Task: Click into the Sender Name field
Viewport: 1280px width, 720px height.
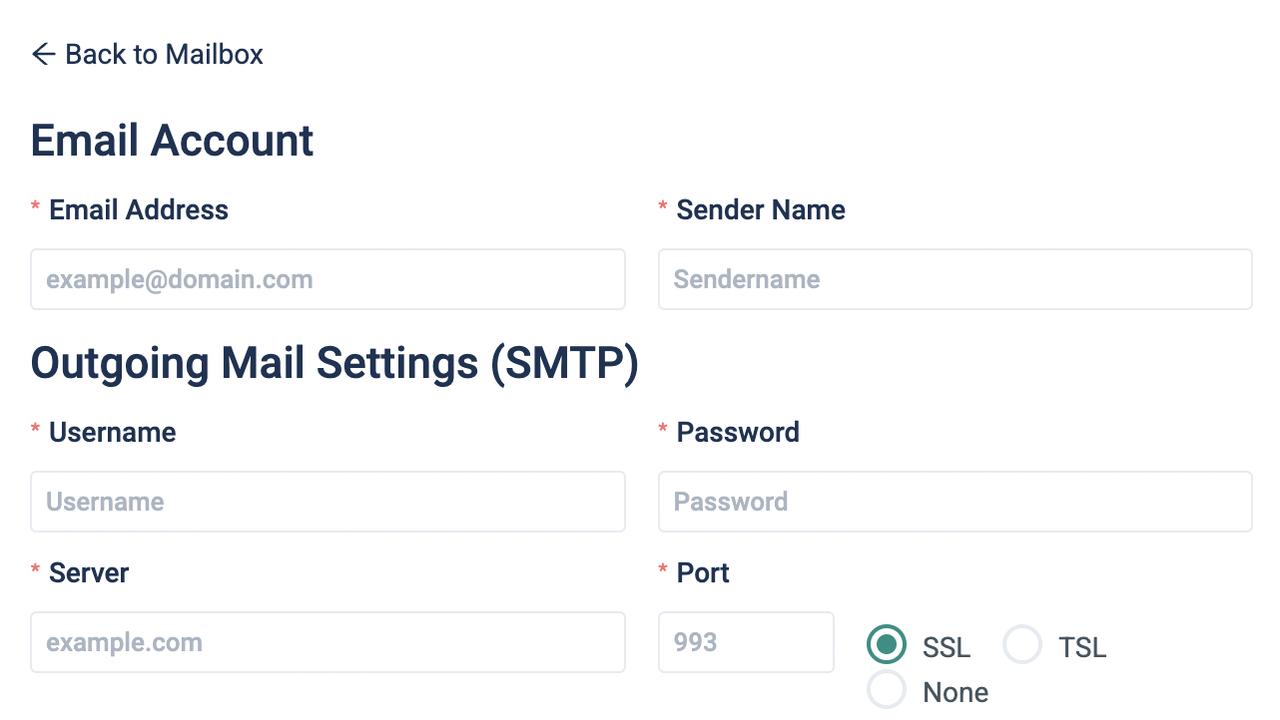Action: click(955, 279)
